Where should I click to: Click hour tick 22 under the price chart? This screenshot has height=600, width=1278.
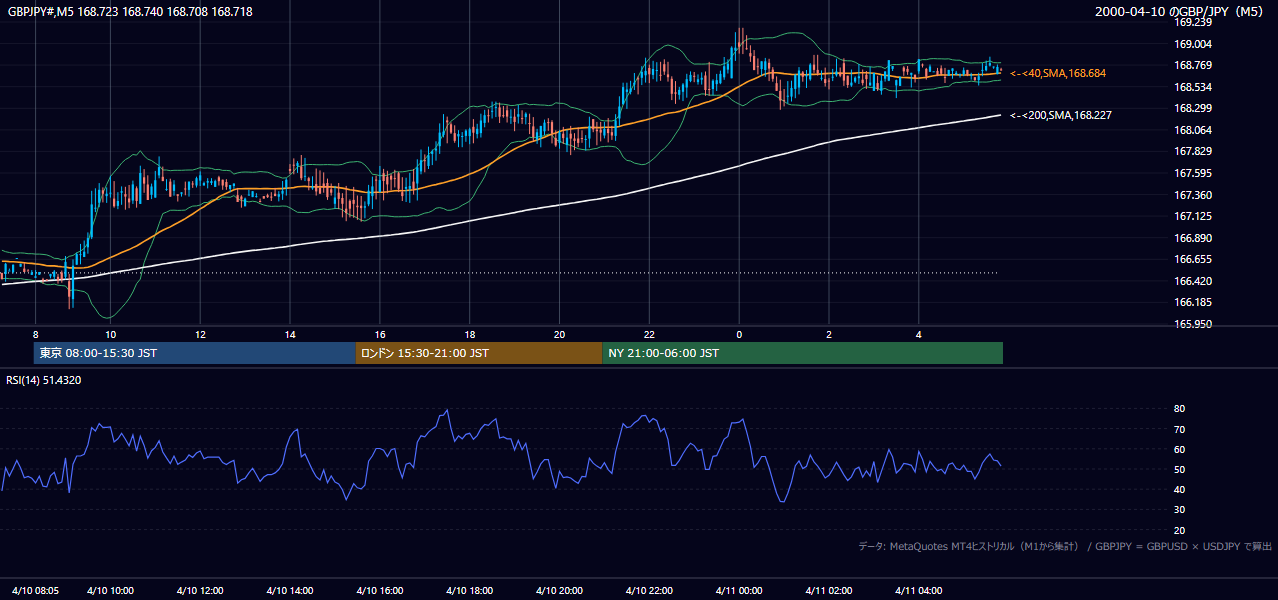650,334
